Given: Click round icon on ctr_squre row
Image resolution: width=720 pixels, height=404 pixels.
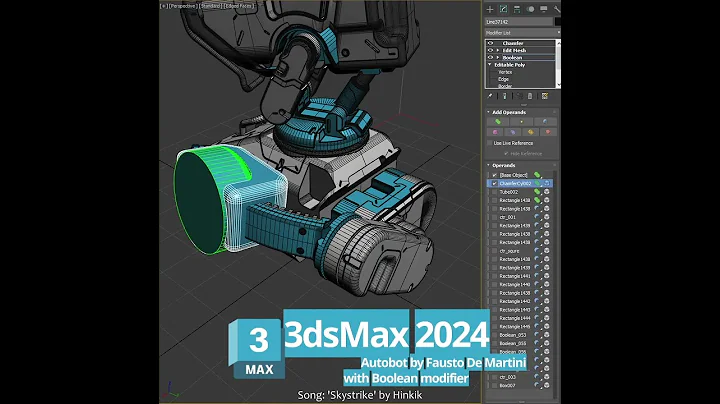Looking at the screenshot, I should click(x=546, y=251).
